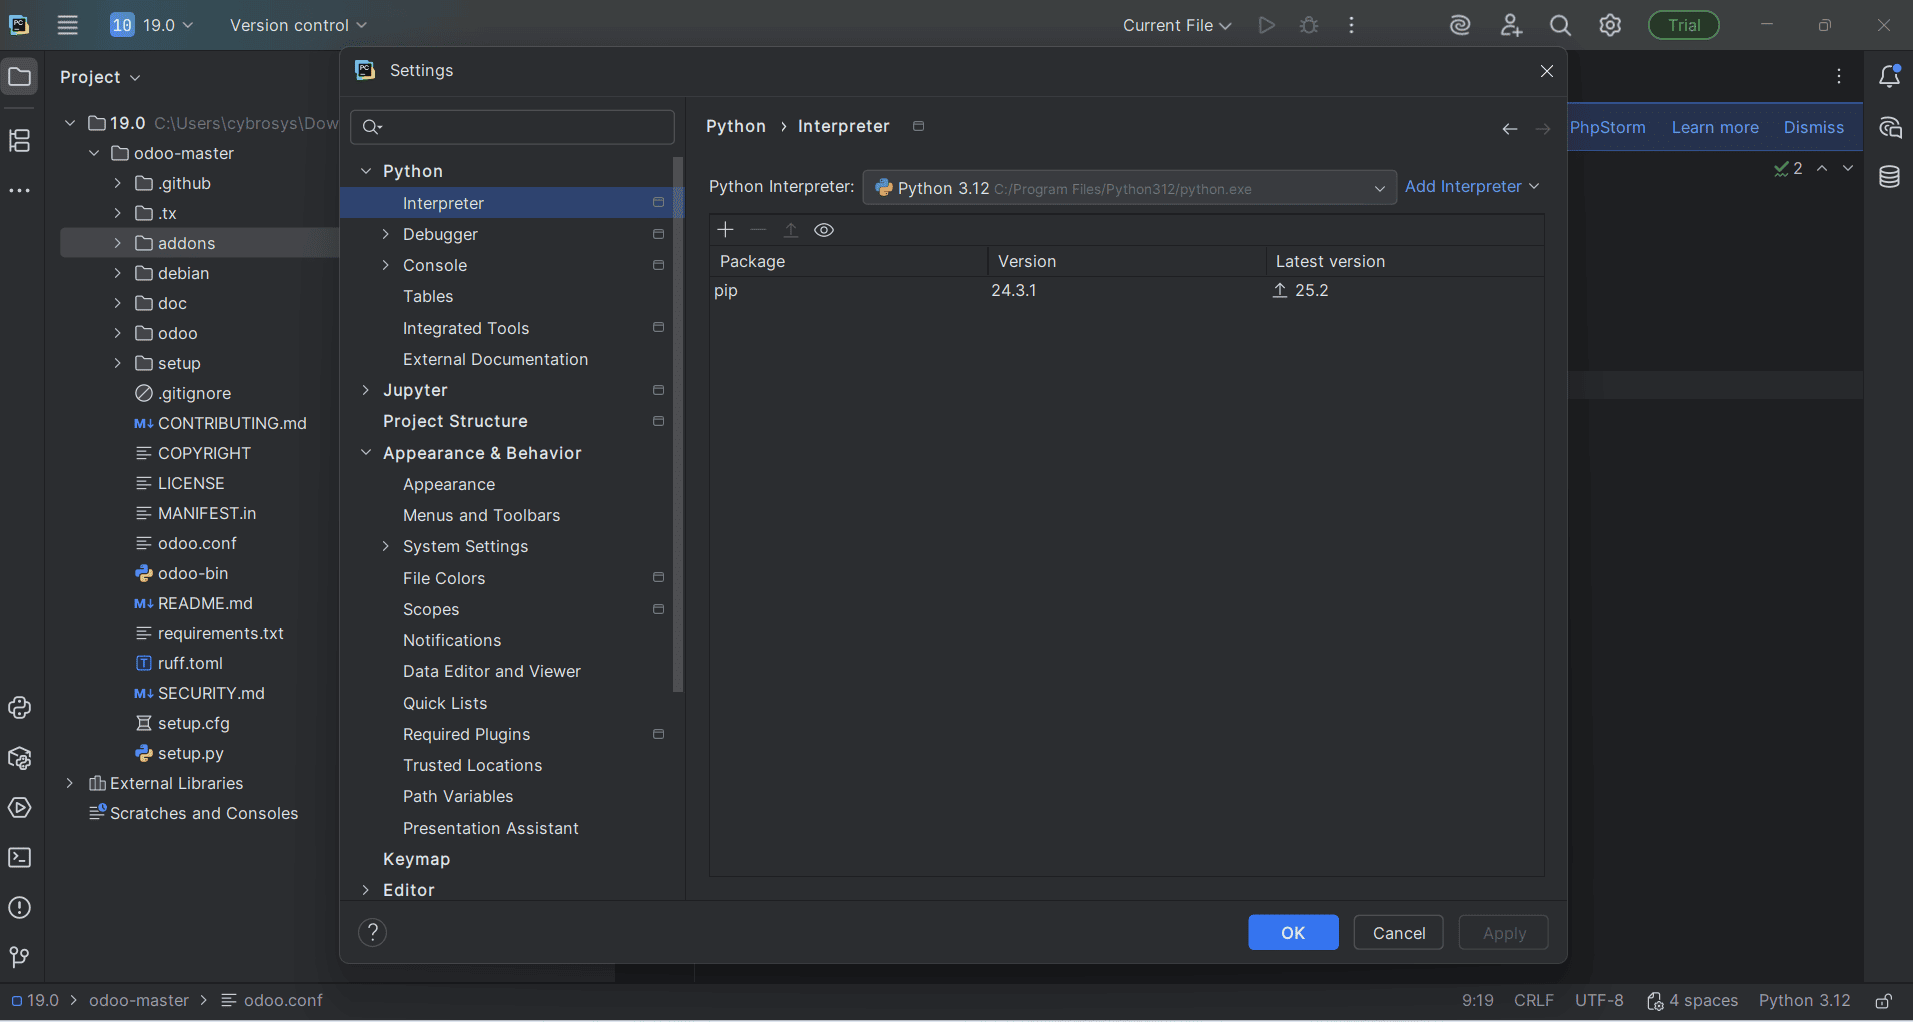Click the Run button in toolbar

click(1267, 25)
